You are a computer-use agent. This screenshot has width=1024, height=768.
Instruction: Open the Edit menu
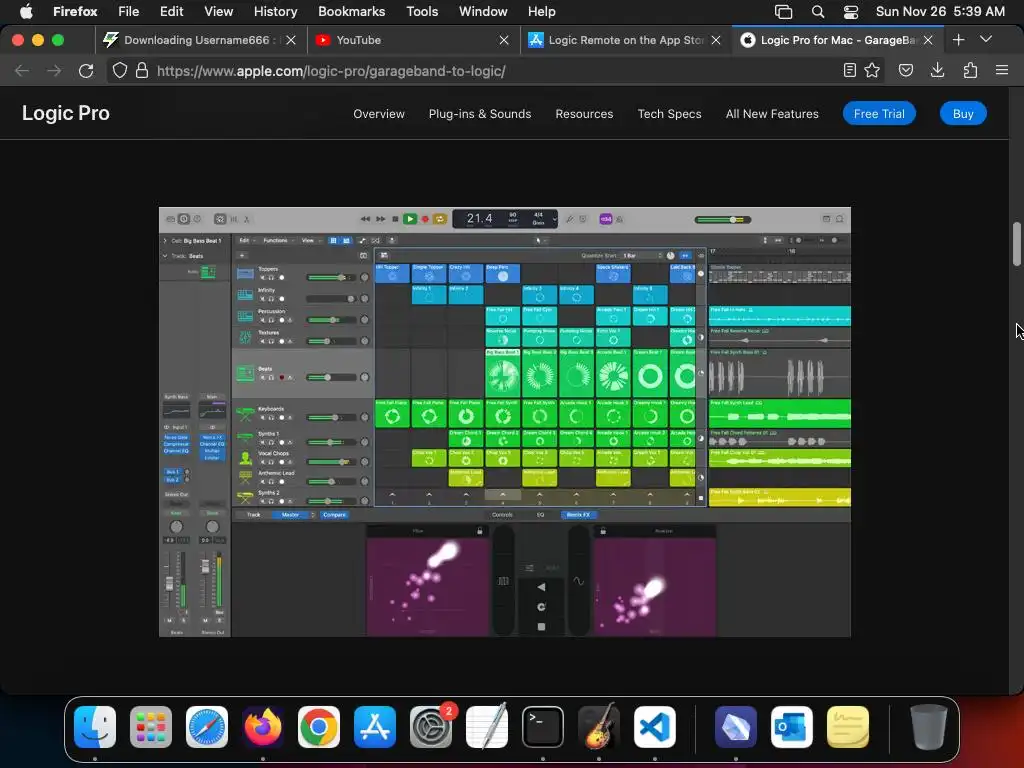point(171,11)
